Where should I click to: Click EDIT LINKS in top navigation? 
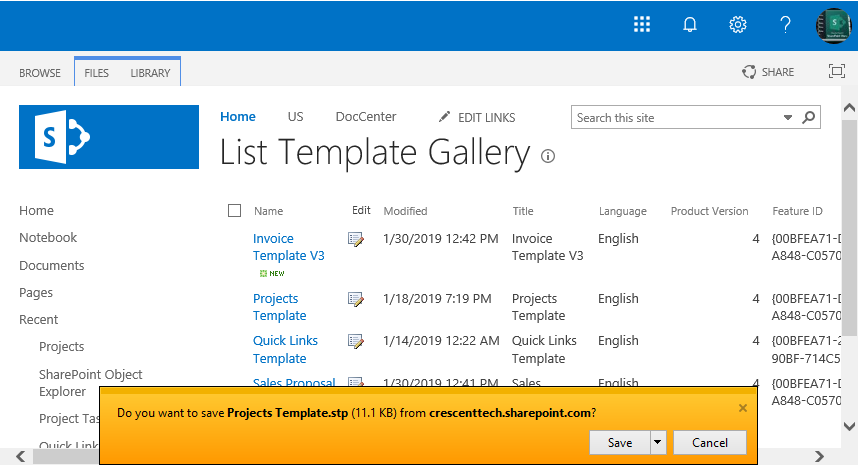[x=486, y=118]
